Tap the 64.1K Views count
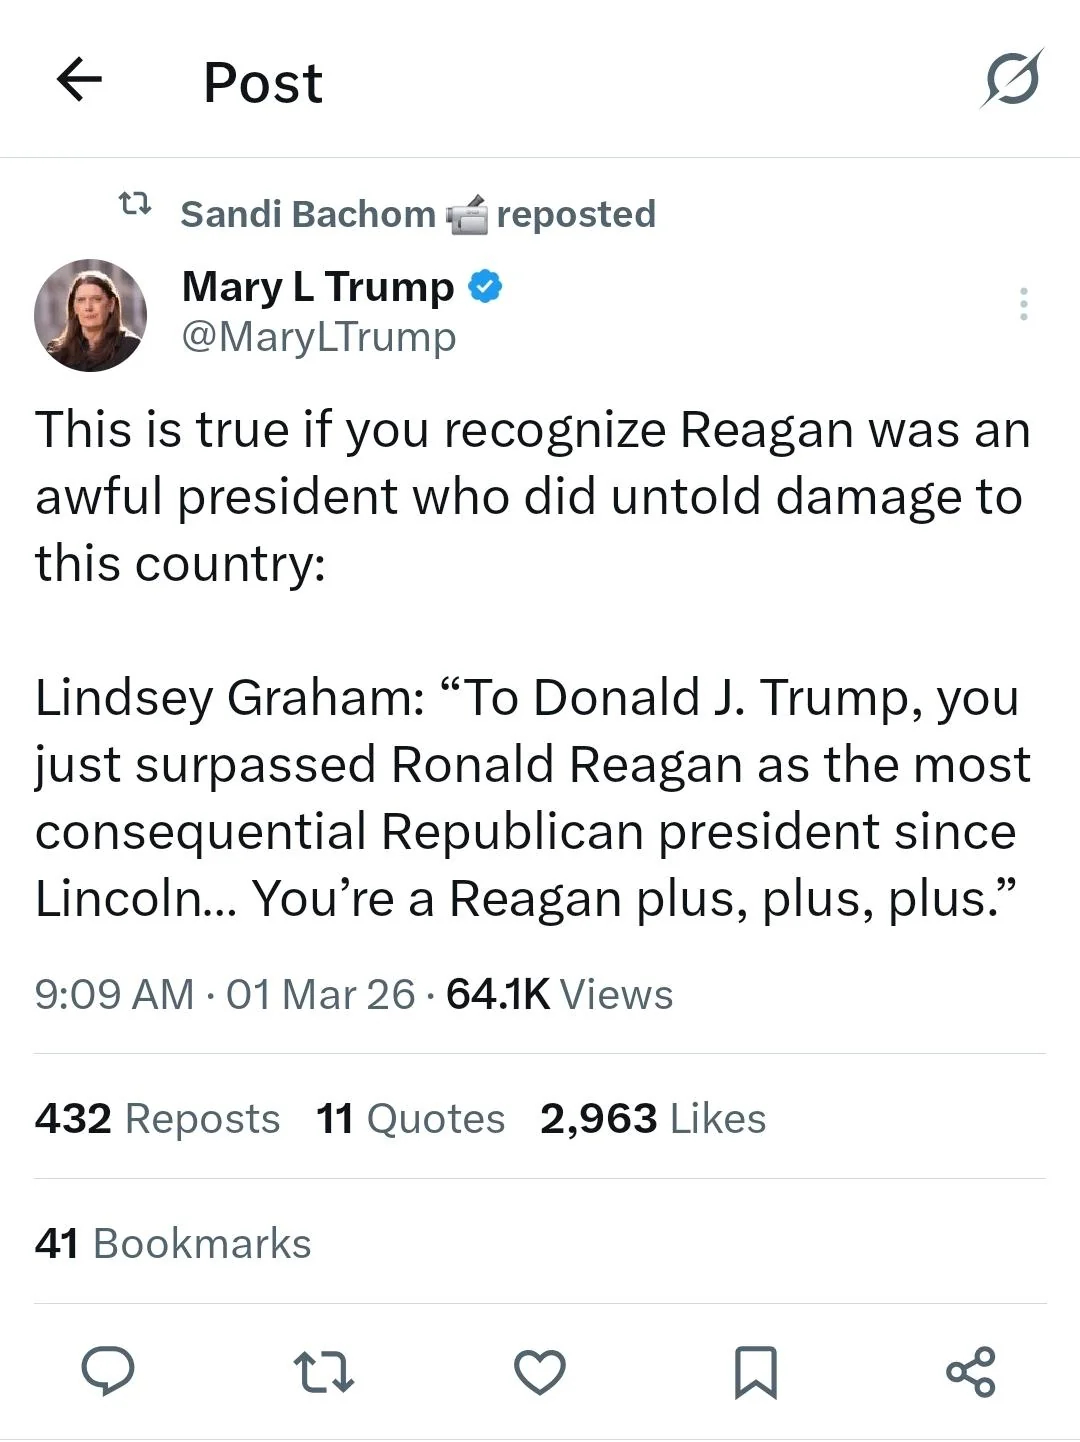Screen dimensions: 1080x1442 point(559,994)
